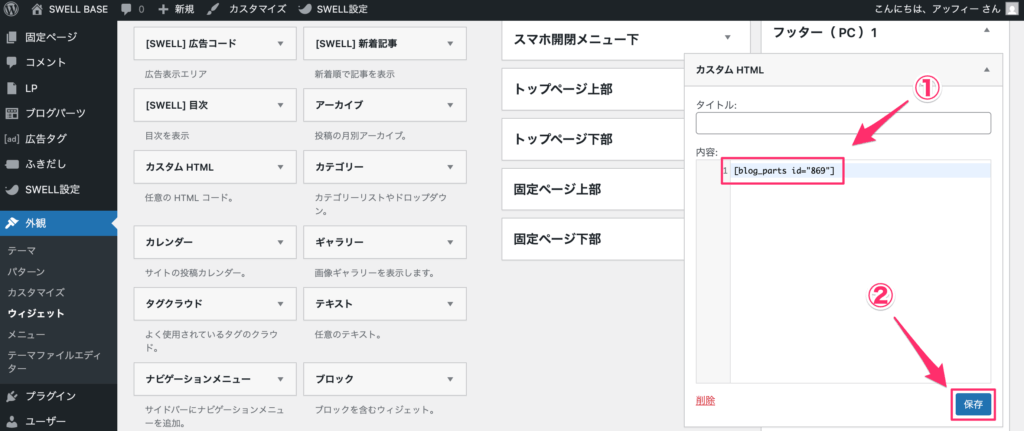
Task: Collapse カスタム HTML widget in footer
Action: (987, 70)
